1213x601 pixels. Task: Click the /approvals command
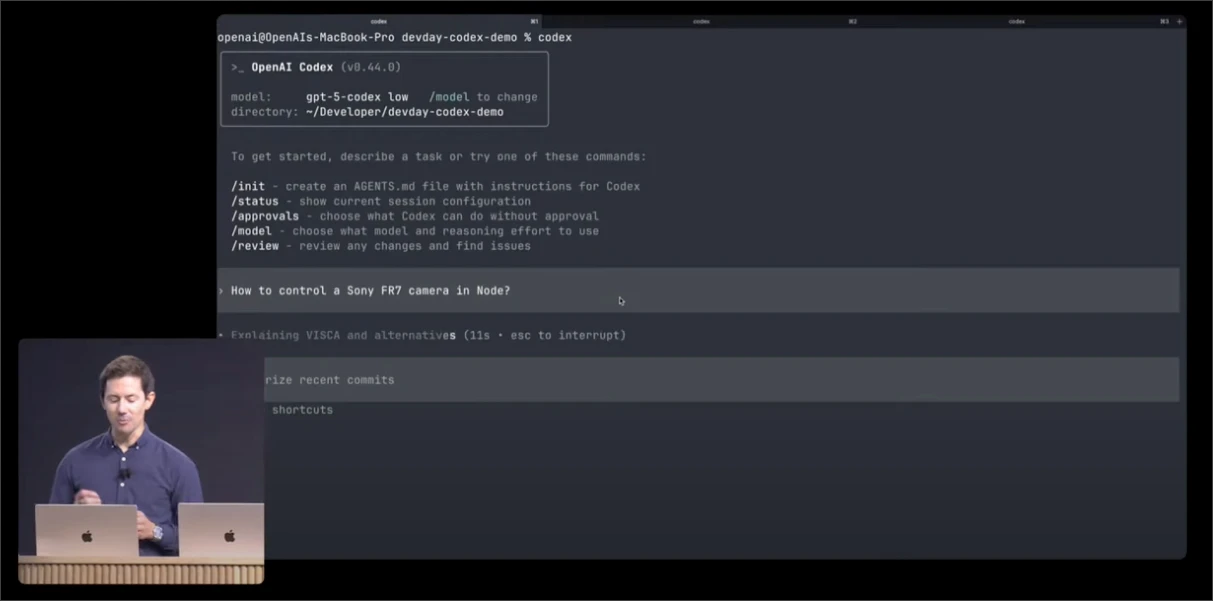pos(265,216)
